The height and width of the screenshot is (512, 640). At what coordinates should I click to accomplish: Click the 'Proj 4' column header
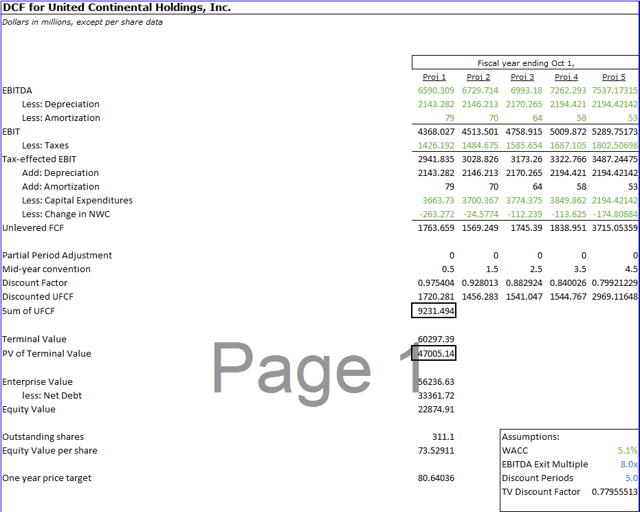point(567,77)
